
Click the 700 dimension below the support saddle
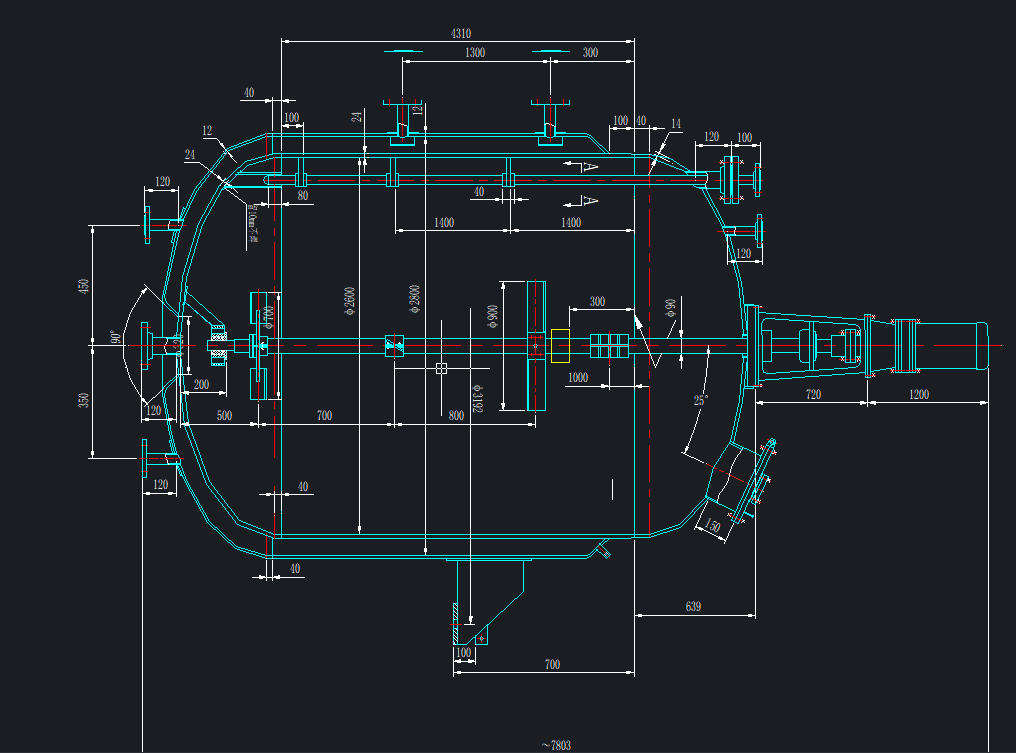552,664
